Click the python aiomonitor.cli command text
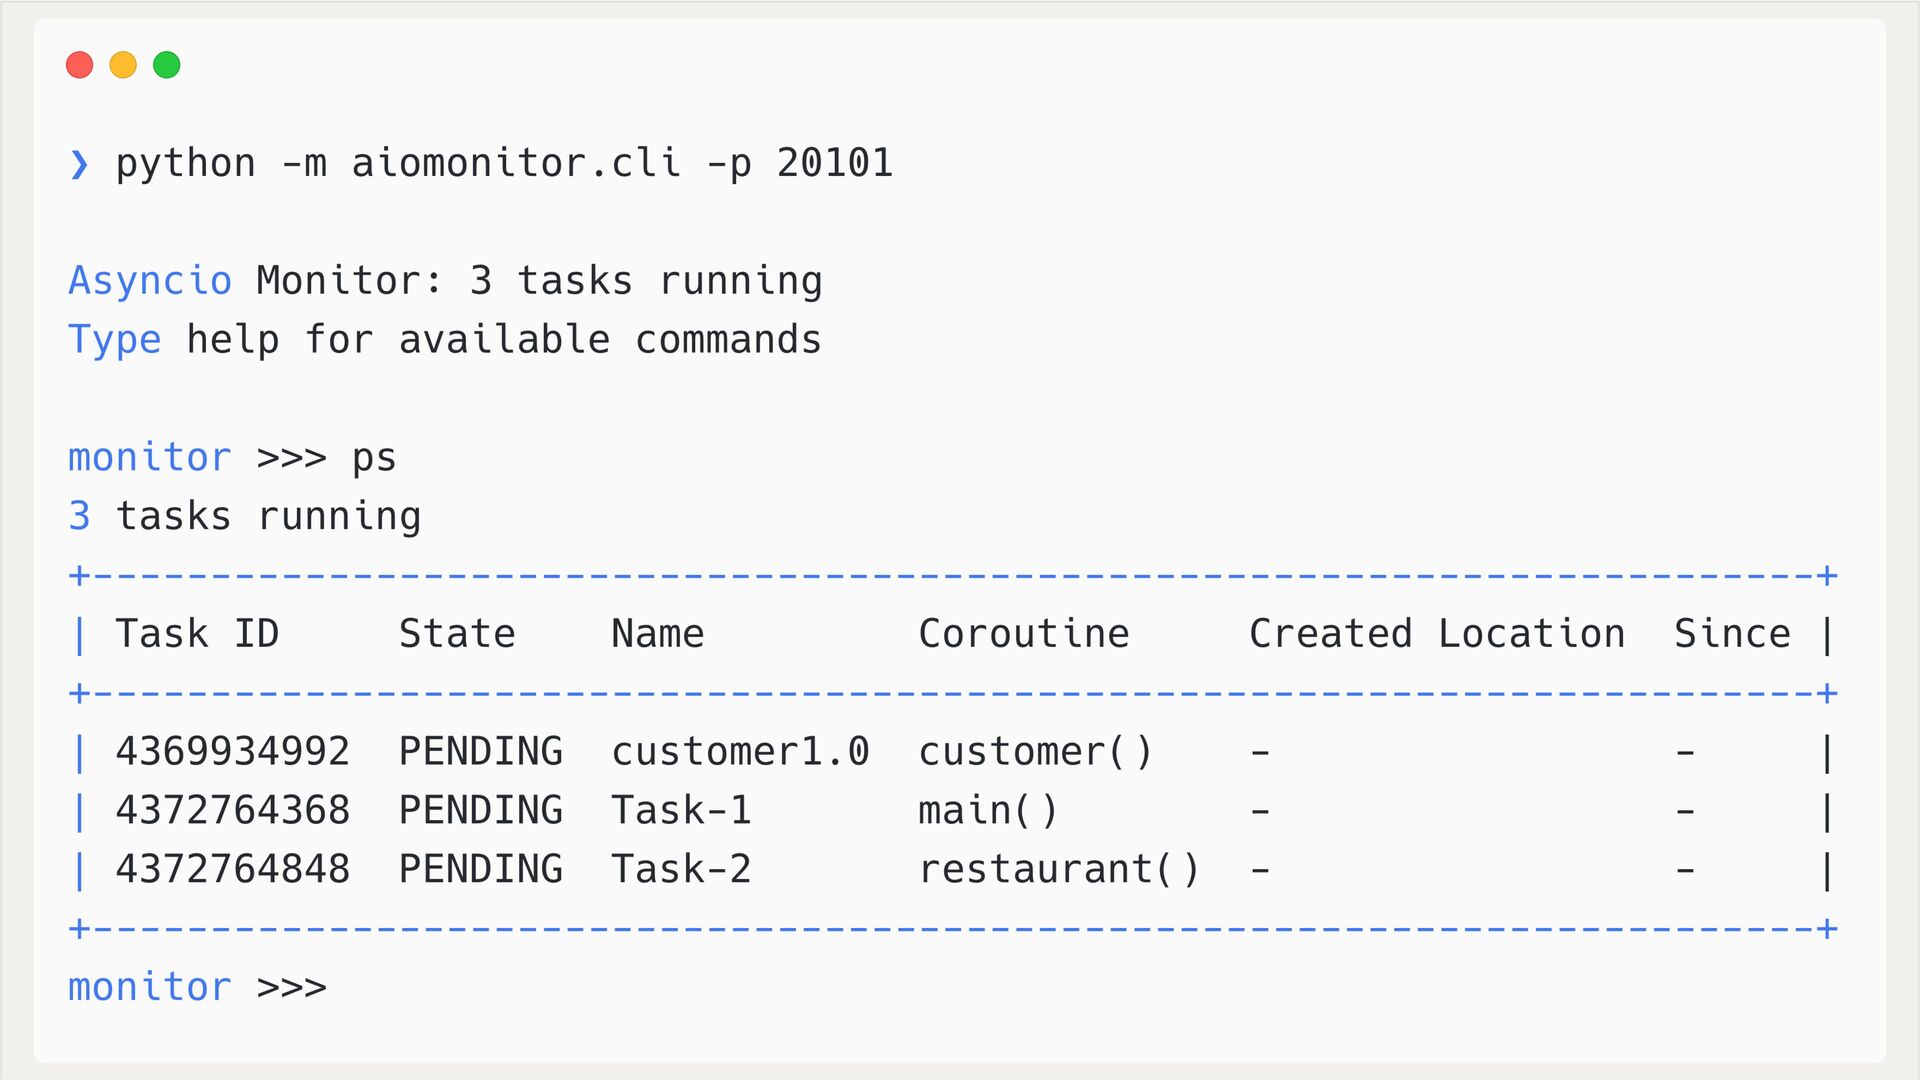The height and width of the screenshot is (1080, 1920). tap(504, 164)
